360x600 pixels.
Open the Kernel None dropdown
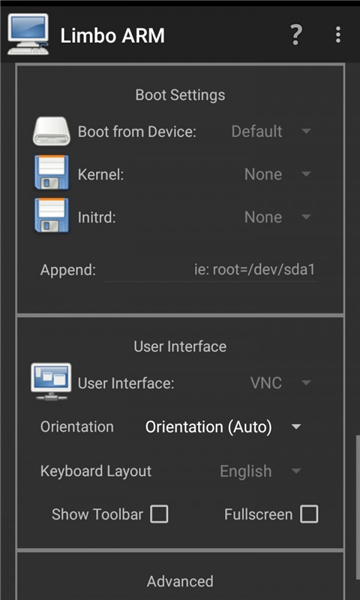[x=277, y=174]
